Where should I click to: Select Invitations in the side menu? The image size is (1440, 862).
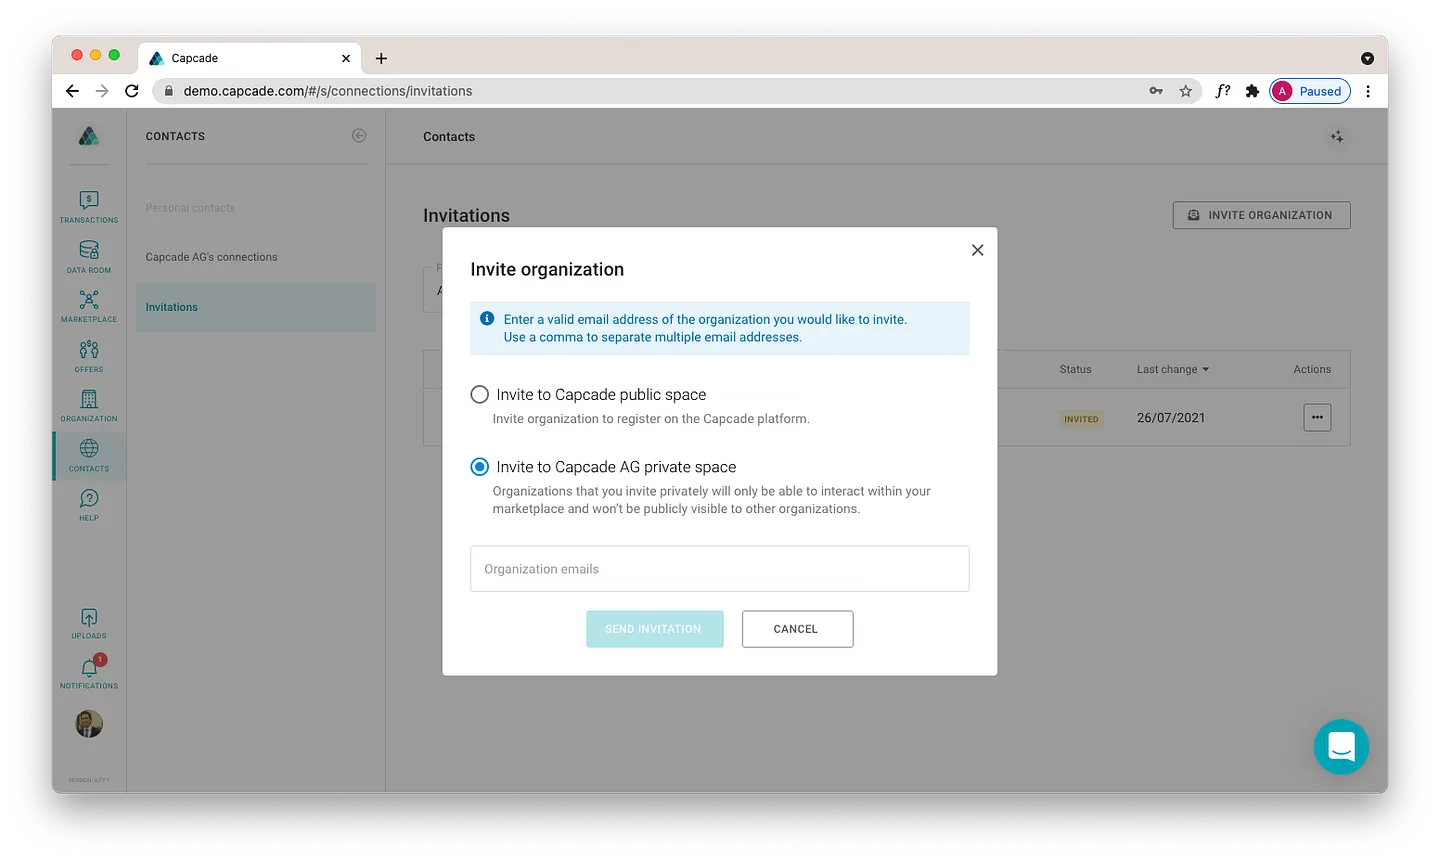point(256,307)
